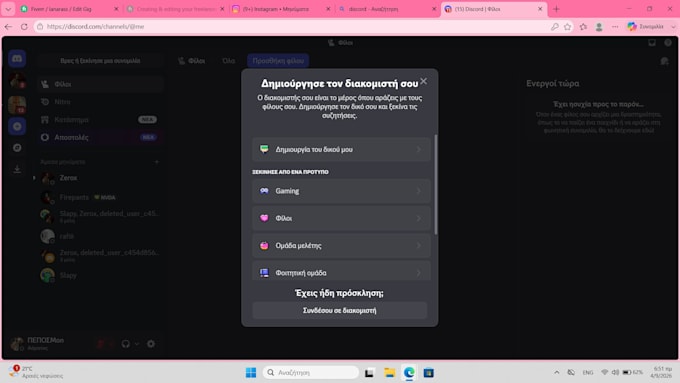Open Nitro in the left sidebar
680x383 pixels.
pos(100,101)
